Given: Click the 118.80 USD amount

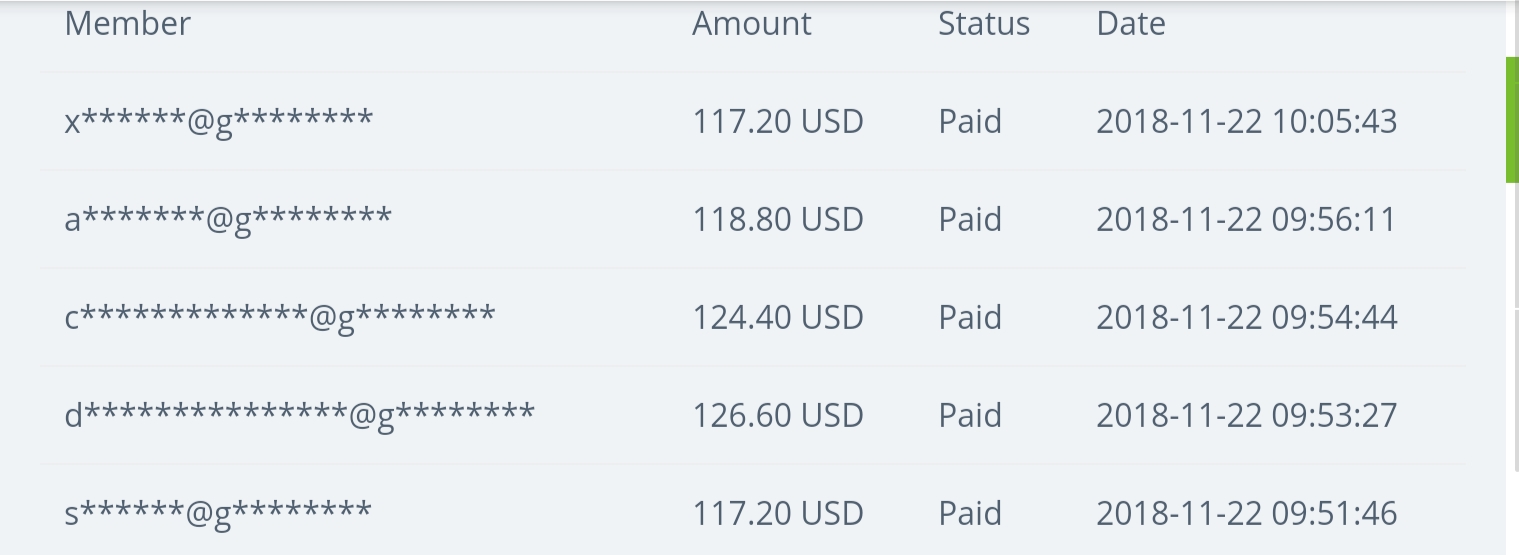Looking at the screenshot, I should (x=777, y=220).
